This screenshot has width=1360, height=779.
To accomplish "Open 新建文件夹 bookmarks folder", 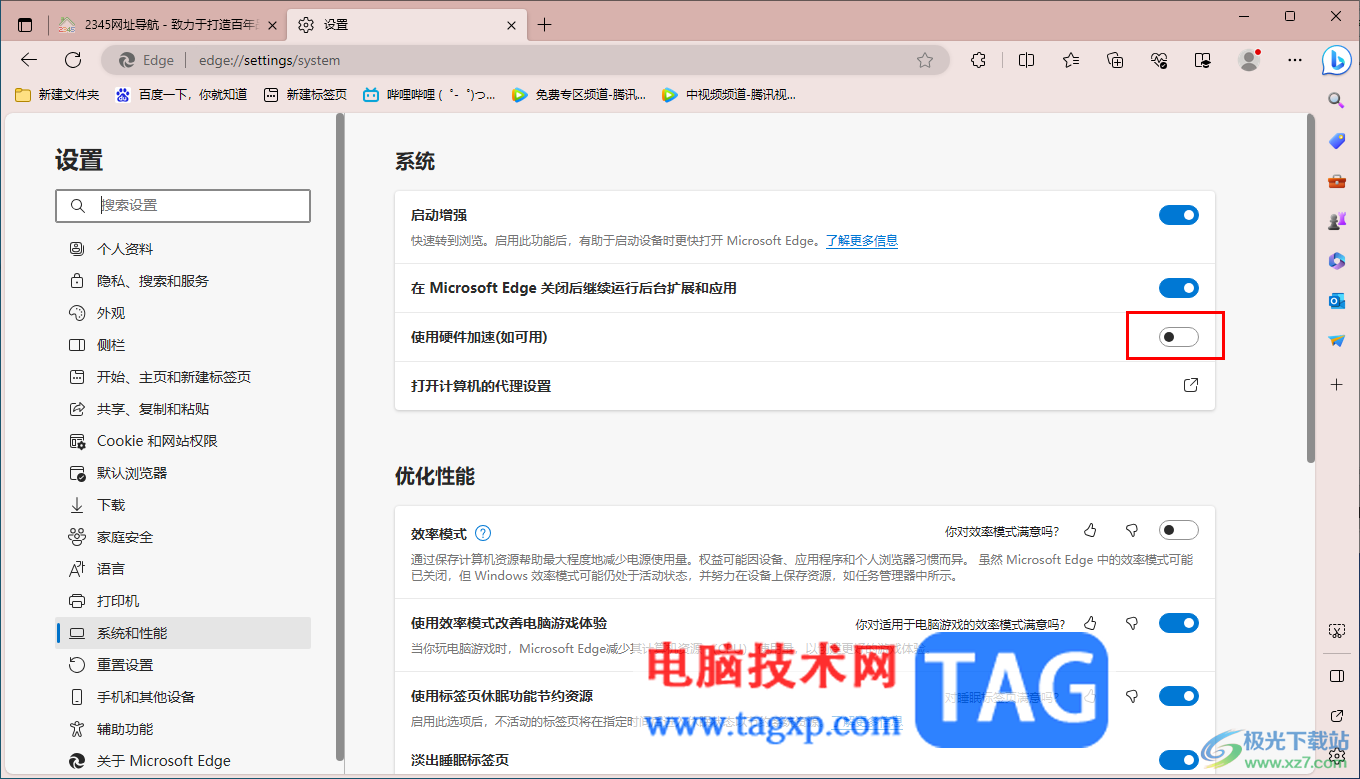I will [57, 95].
